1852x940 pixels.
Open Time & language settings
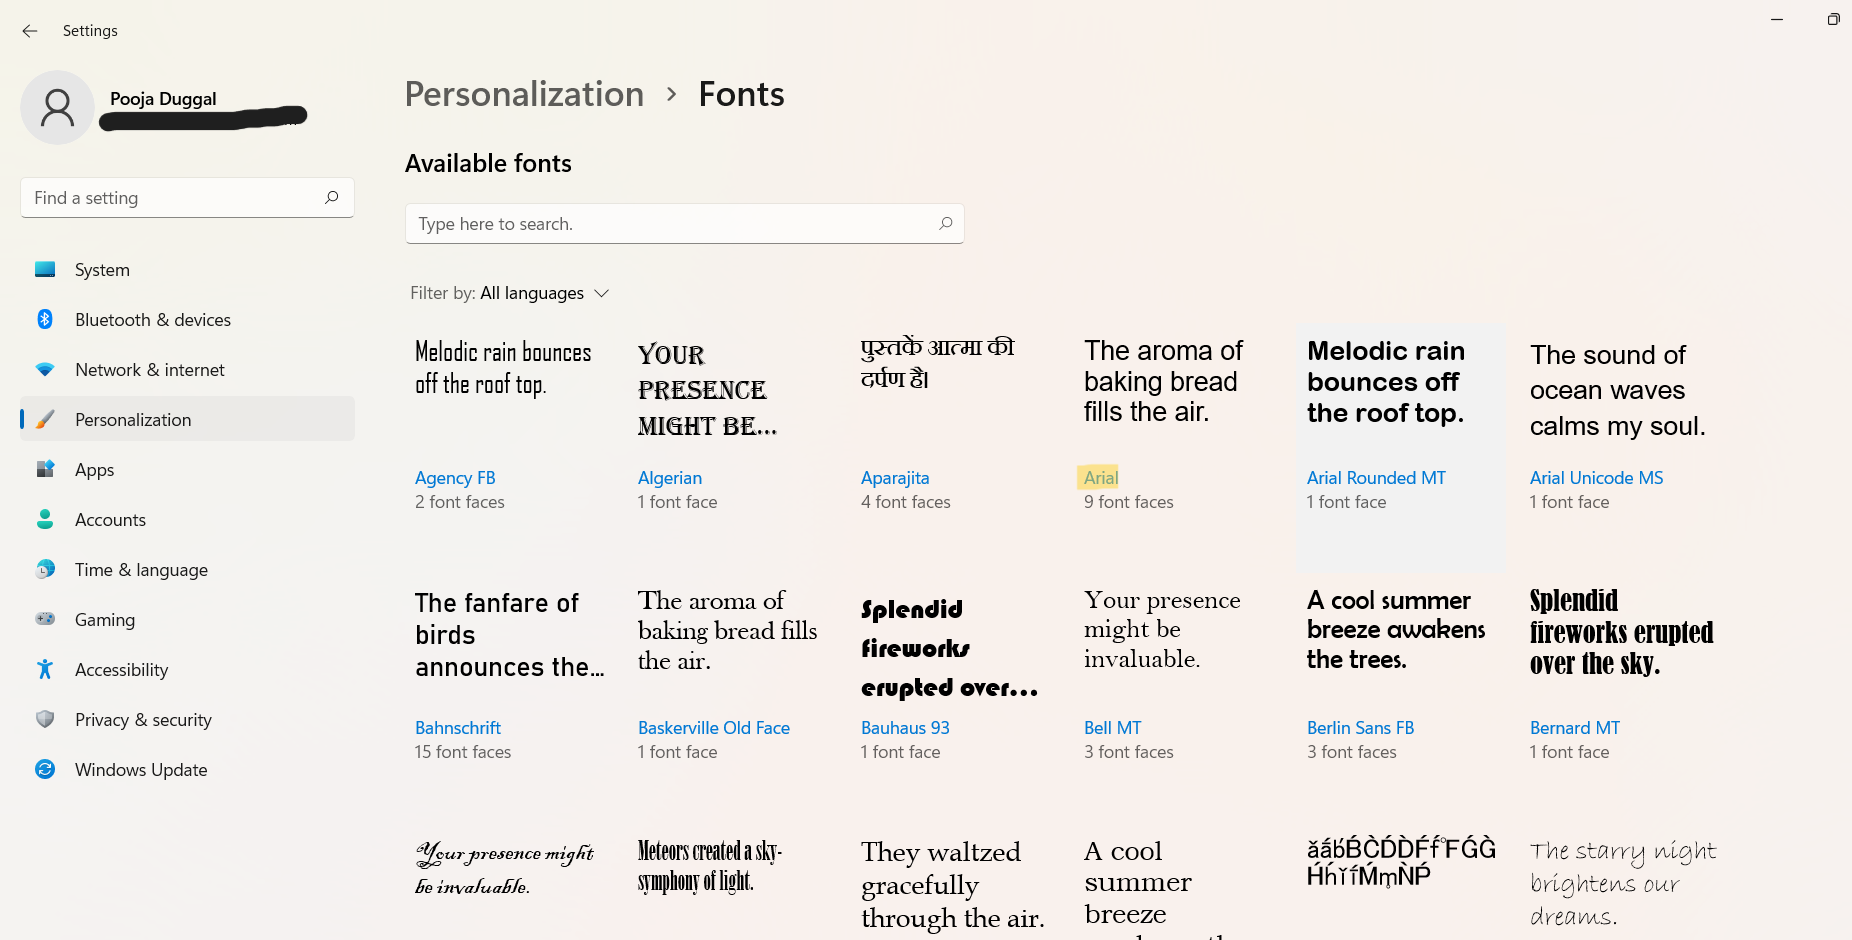[141, 570]
